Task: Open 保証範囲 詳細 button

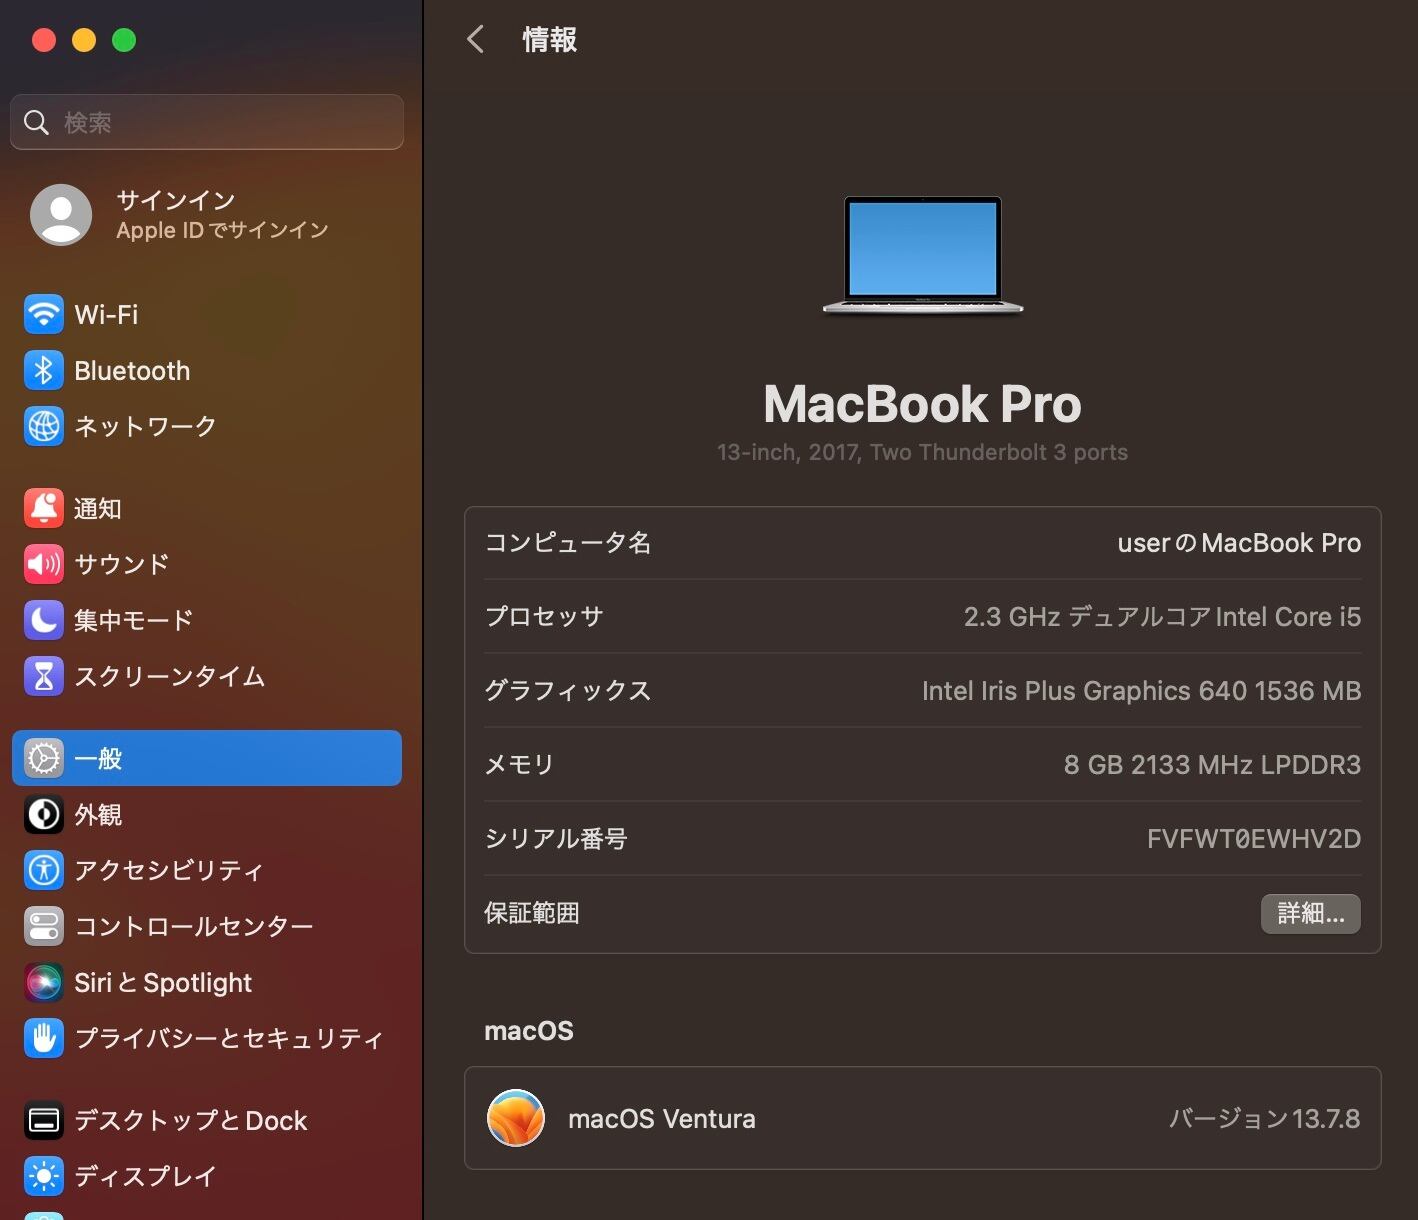Action: click(1310, 913)
